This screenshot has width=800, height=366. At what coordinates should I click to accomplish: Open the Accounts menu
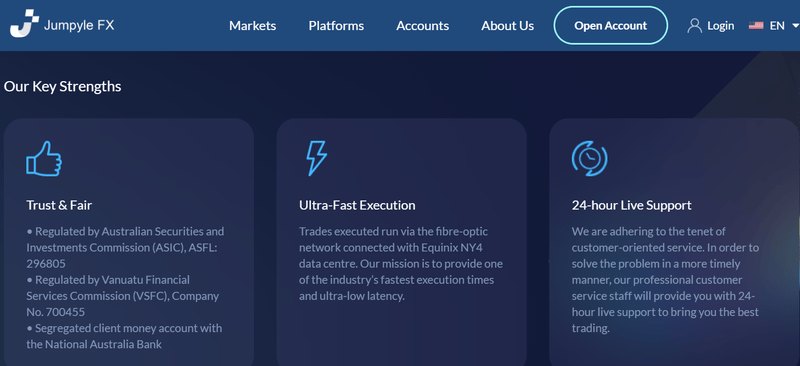(x=422, y=26)
